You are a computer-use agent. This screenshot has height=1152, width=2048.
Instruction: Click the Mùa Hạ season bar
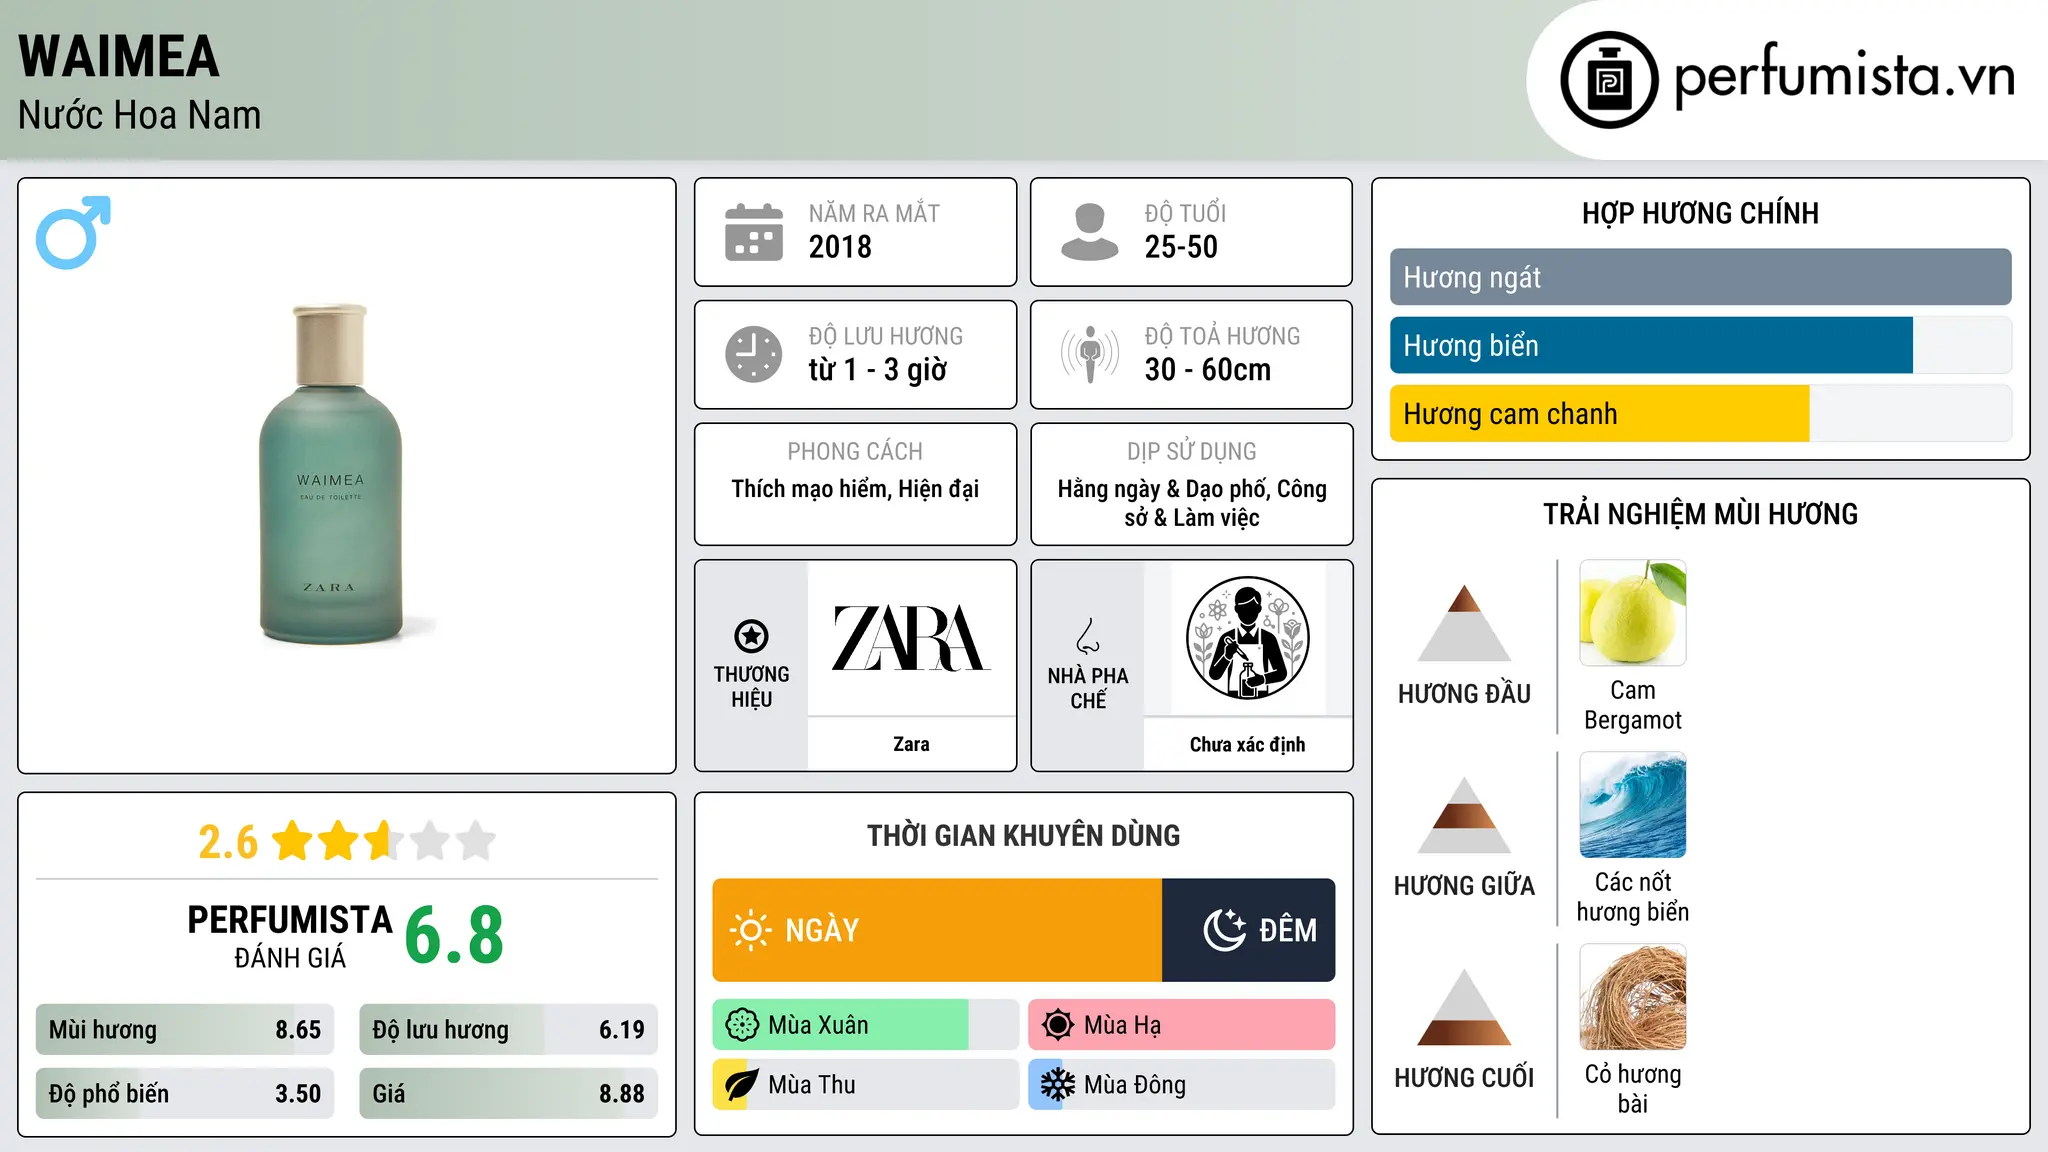pos(1182,1025)
